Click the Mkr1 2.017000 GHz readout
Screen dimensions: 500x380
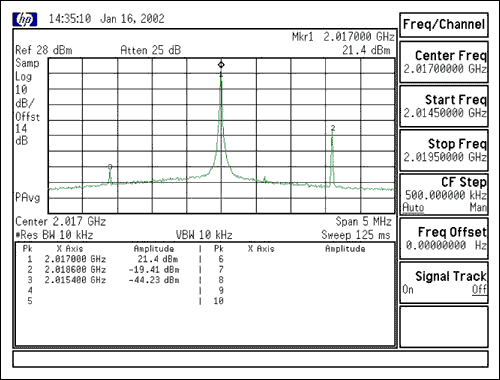pyautogui.click(x=343, y=37)
